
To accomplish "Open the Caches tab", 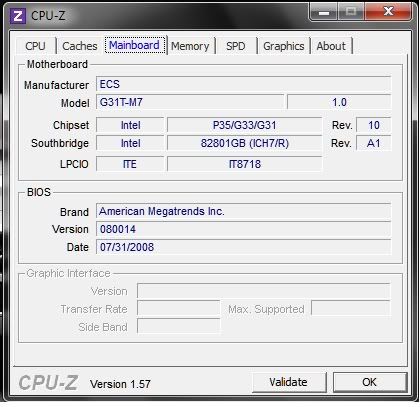I will [x=80, y=46].
